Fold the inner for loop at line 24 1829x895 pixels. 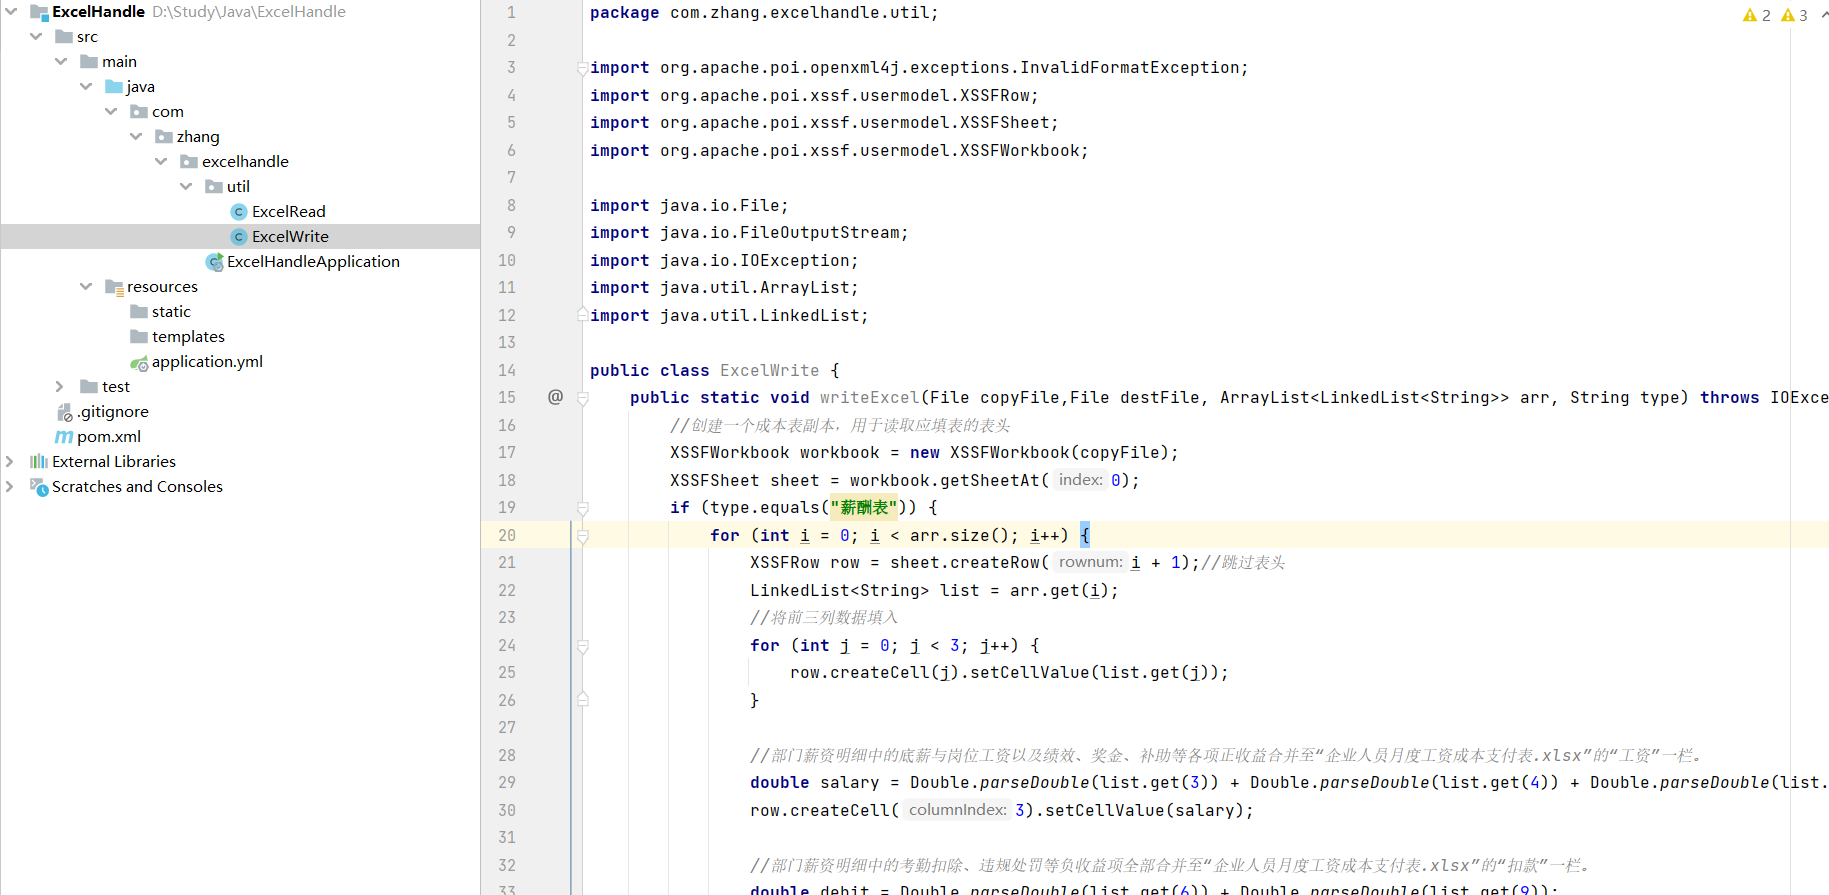point(582,646)
